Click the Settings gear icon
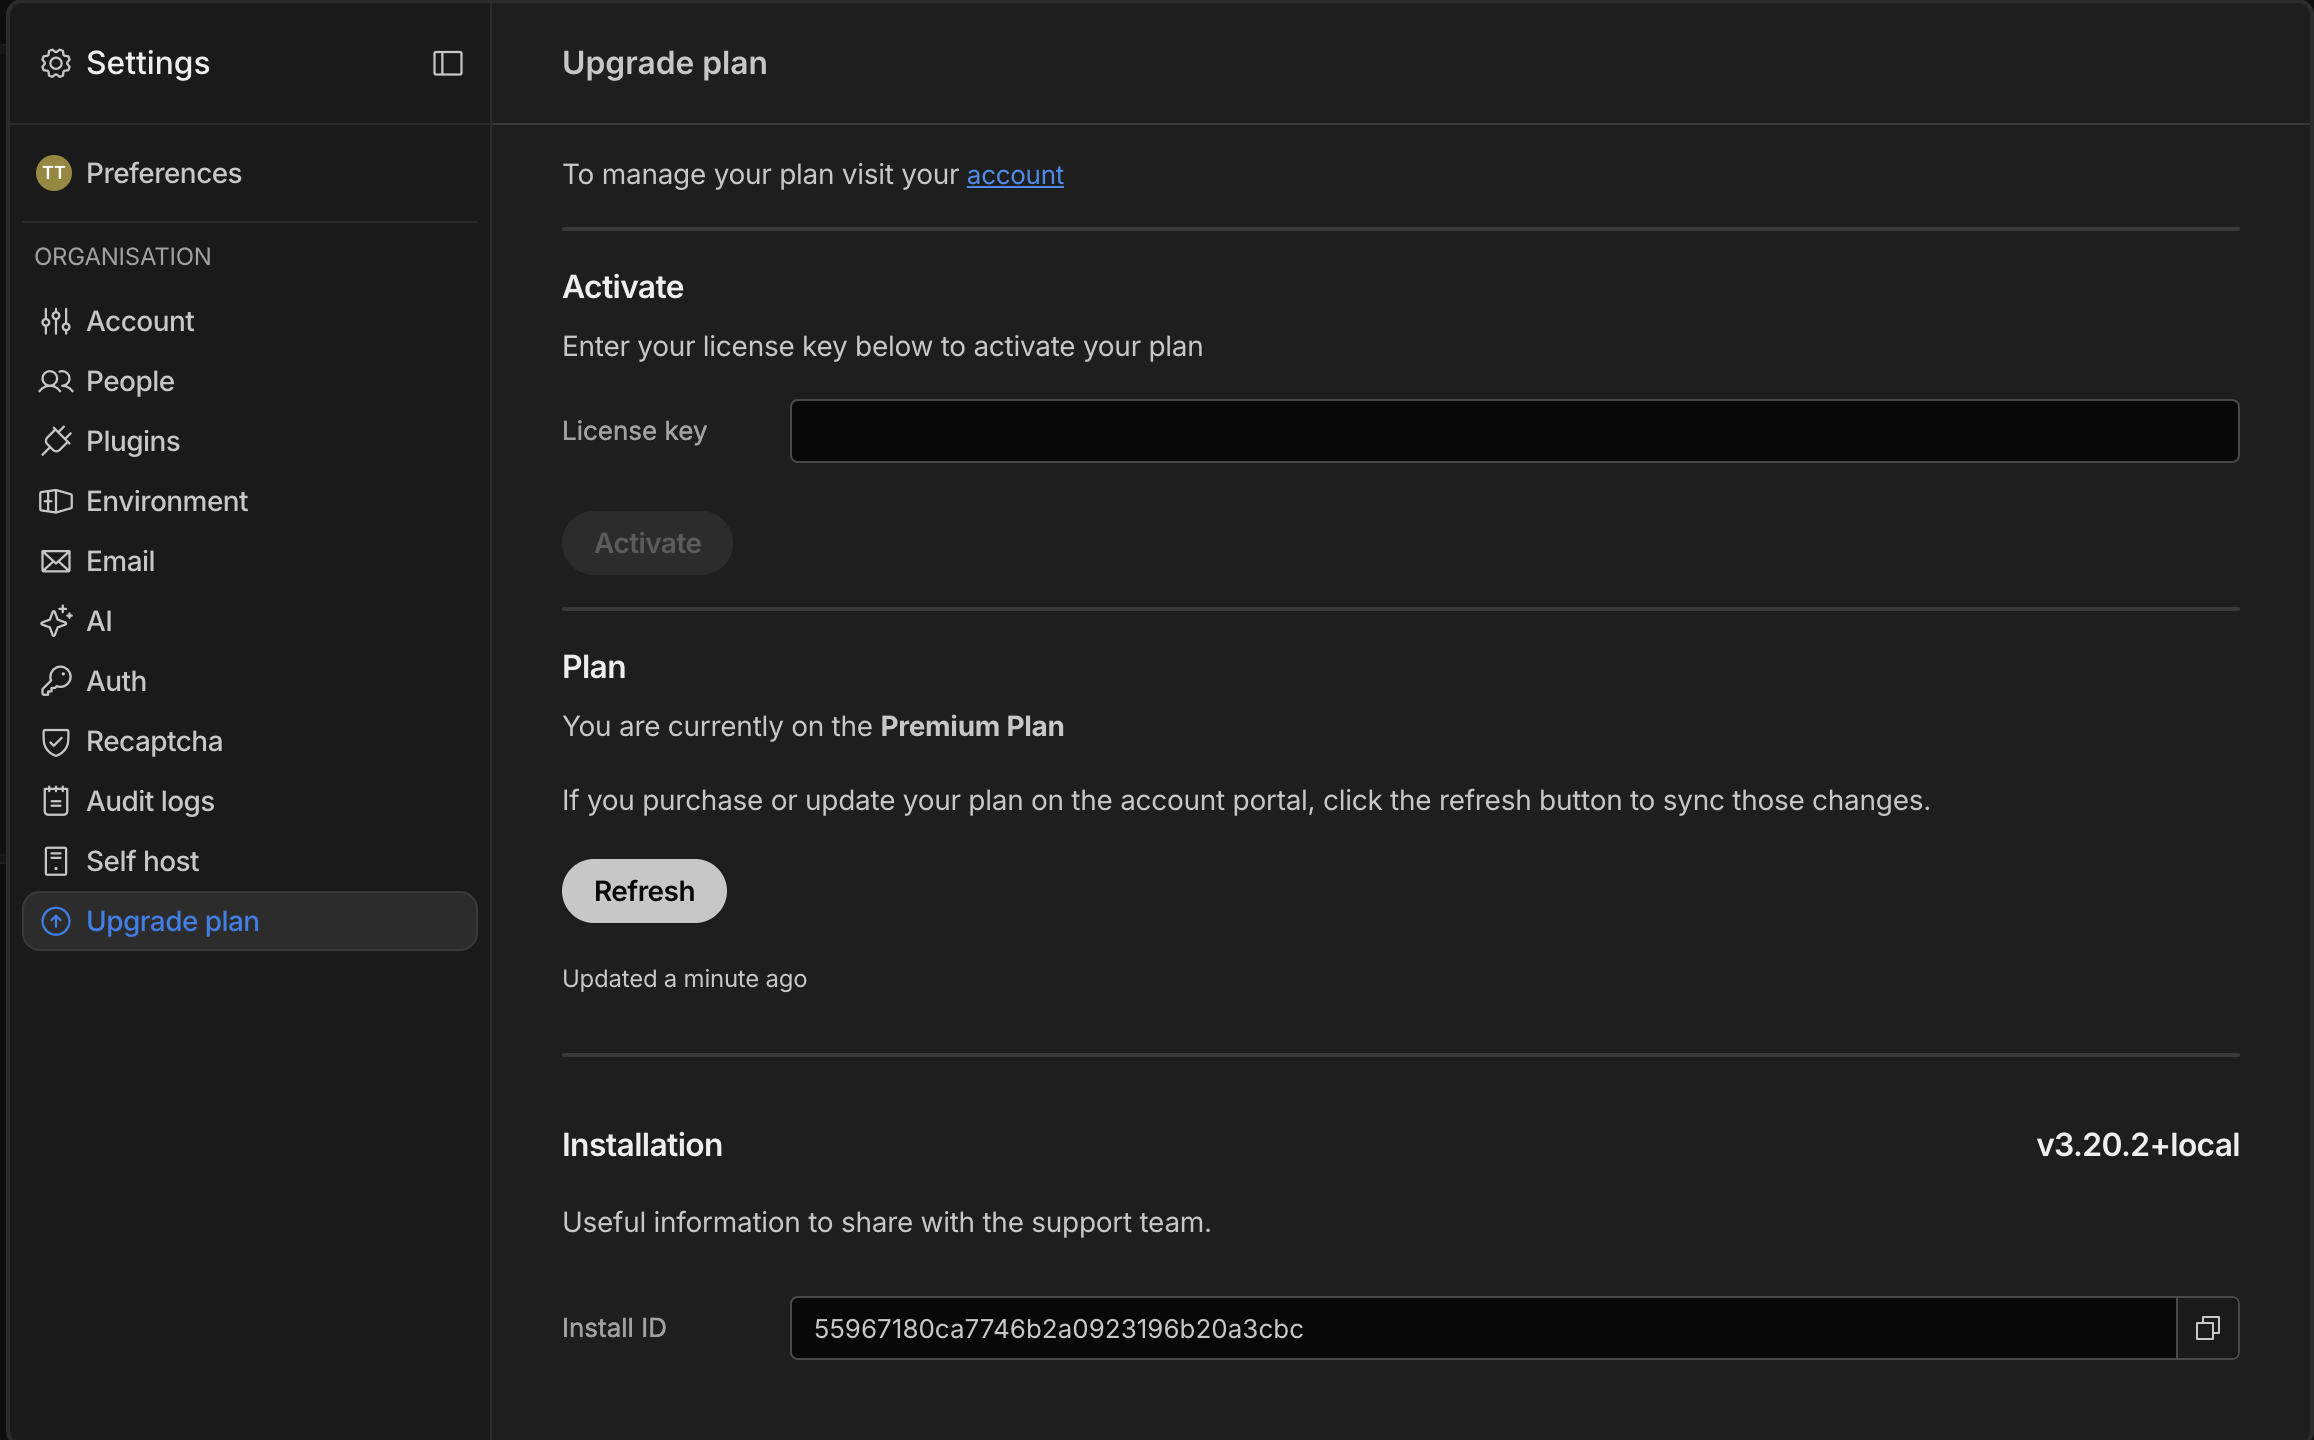2314x1440 pixels. click(x=56, y=63)
